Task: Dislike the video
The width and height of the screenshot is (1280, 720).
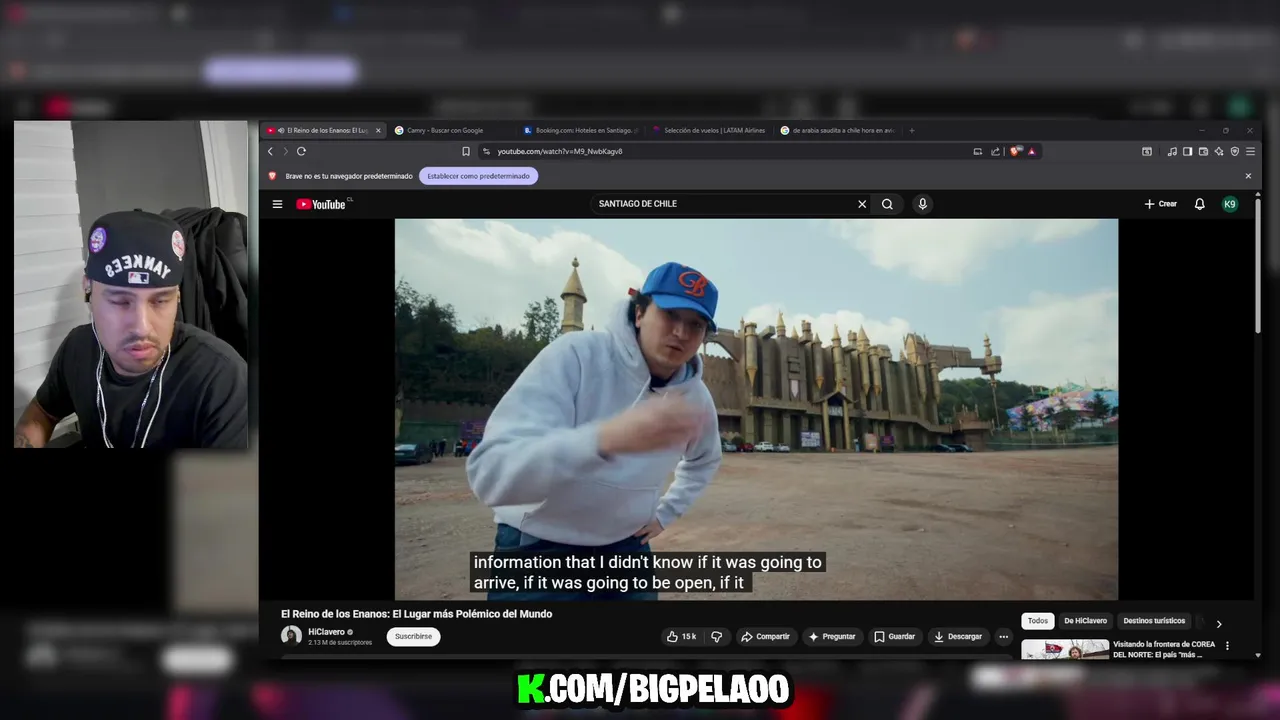Action: pyautogui.click(x=716, y=636)
